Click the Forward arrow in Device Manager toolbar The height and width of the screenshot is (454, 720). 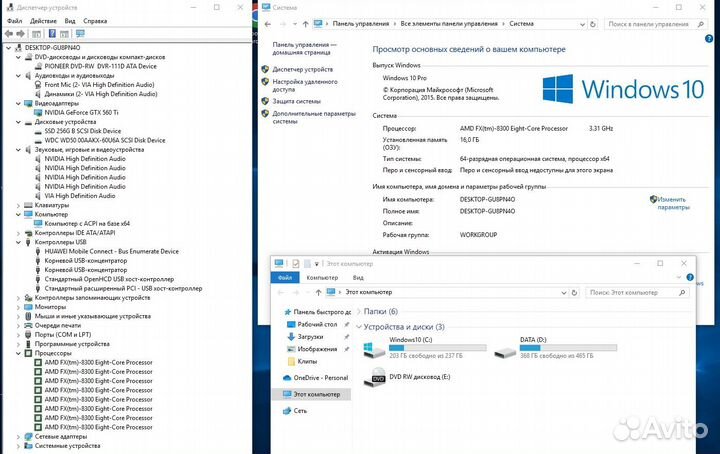pos(20,34)
